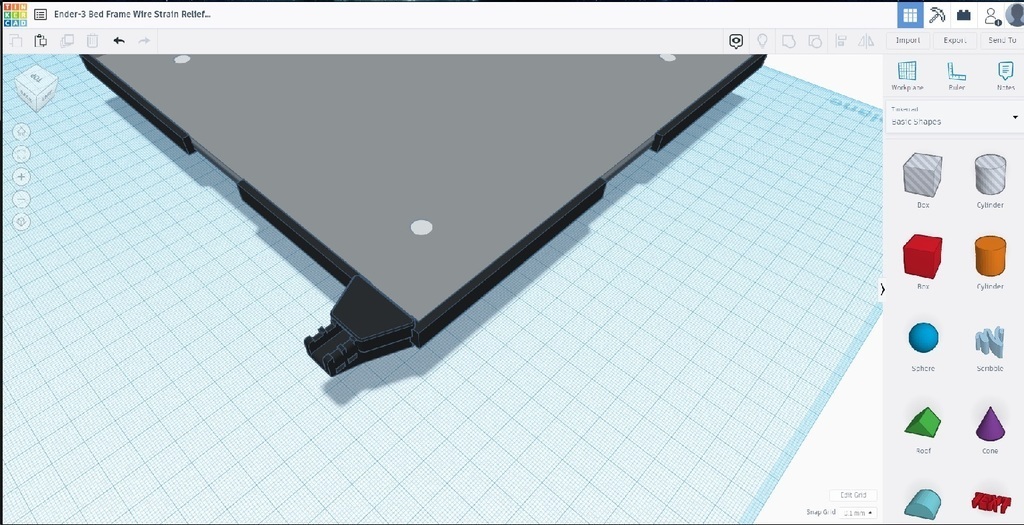Pick the teal Round Roof shape
1024x525 pixels.
point(923,505)
